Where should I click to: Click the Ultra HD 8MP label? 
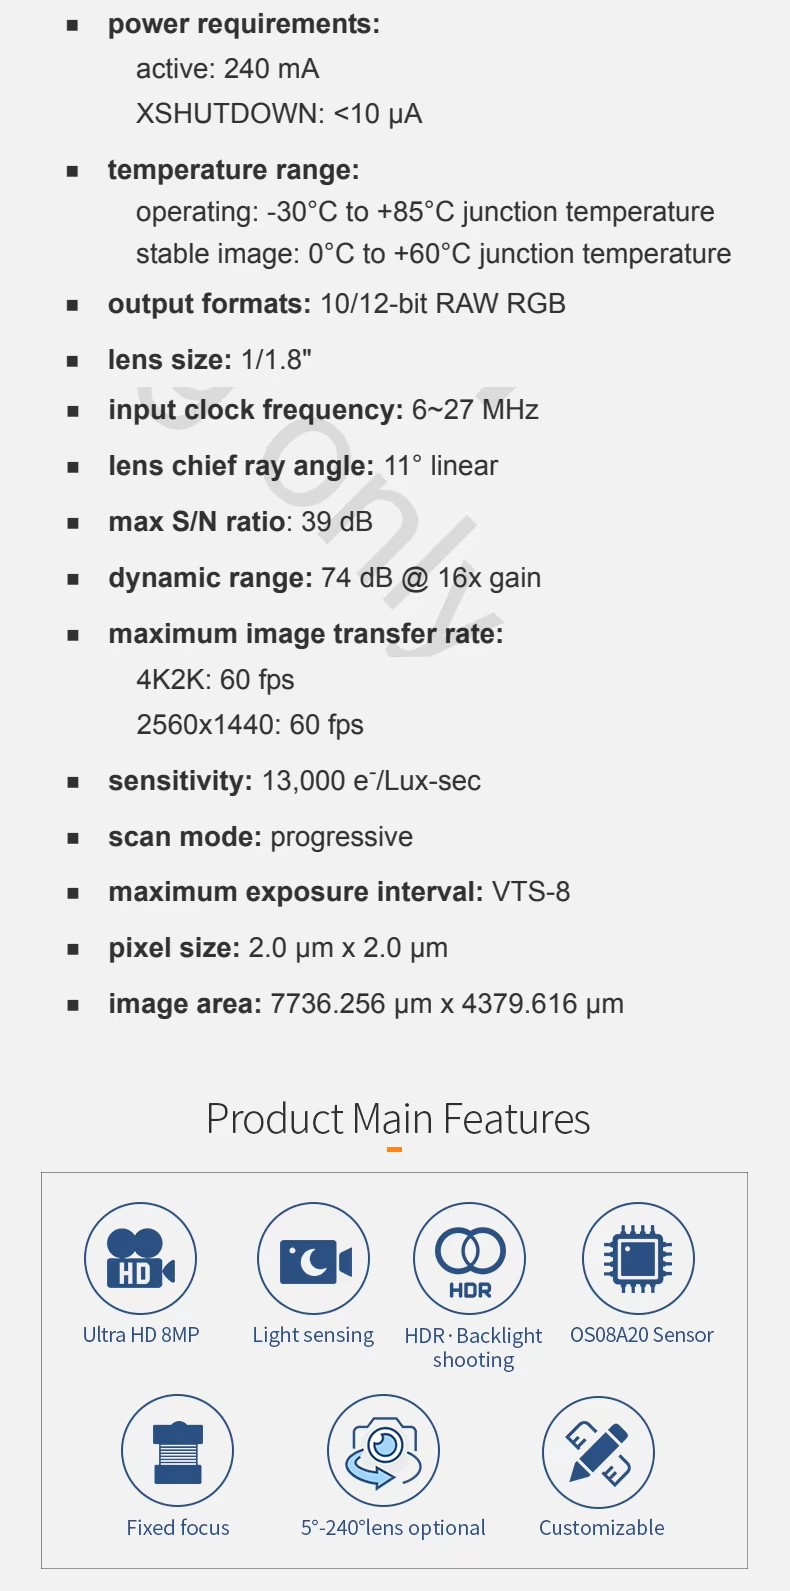click(141, 1335)
